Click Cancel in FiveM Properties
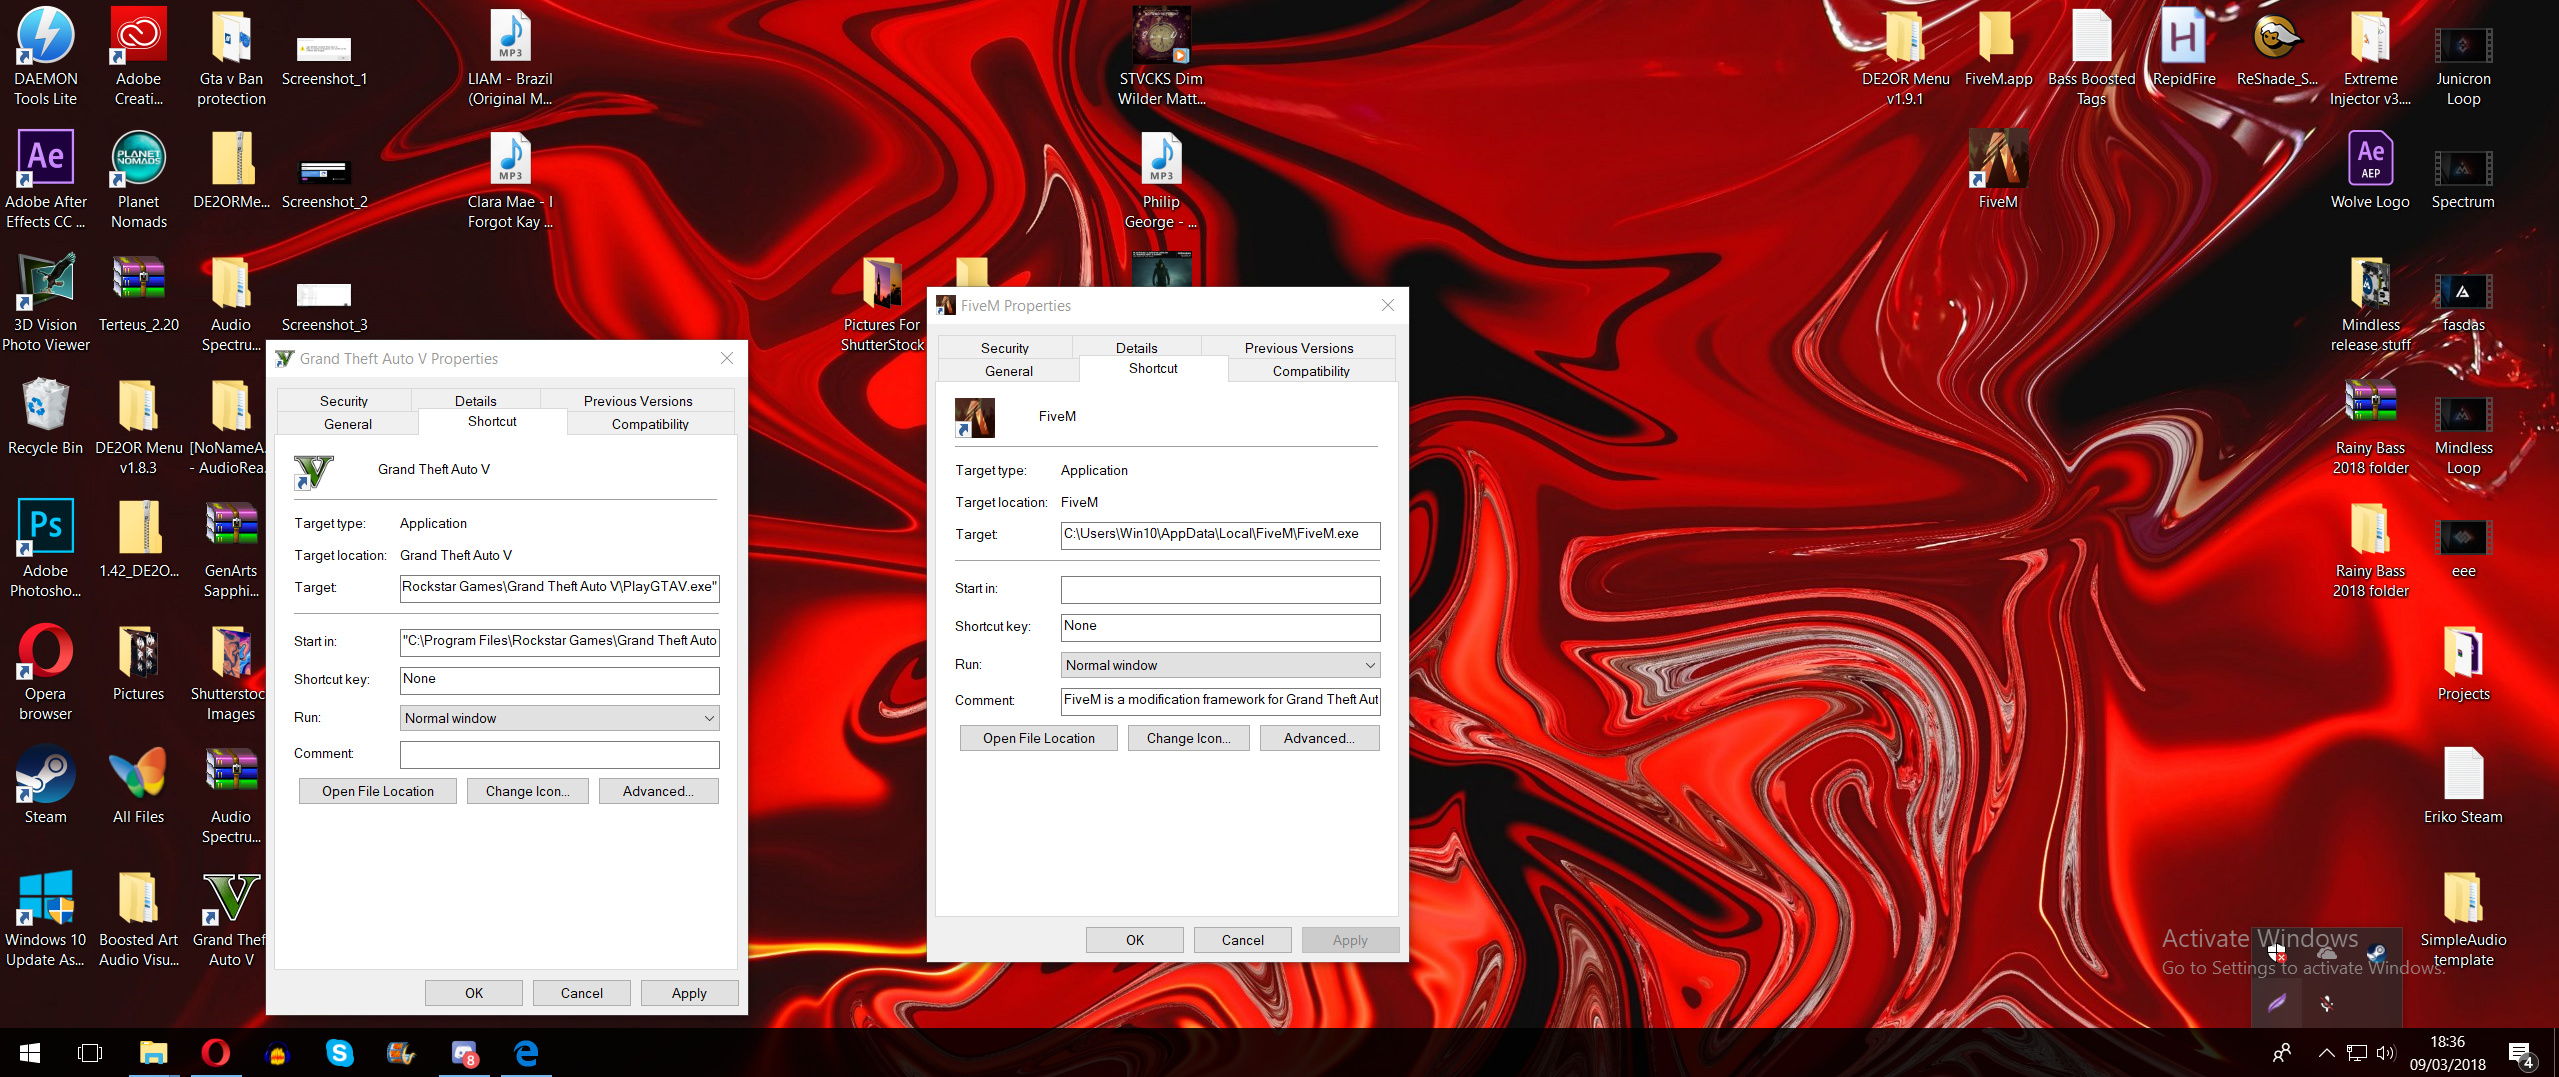2559x1077 pixels. click(1243, 940)
